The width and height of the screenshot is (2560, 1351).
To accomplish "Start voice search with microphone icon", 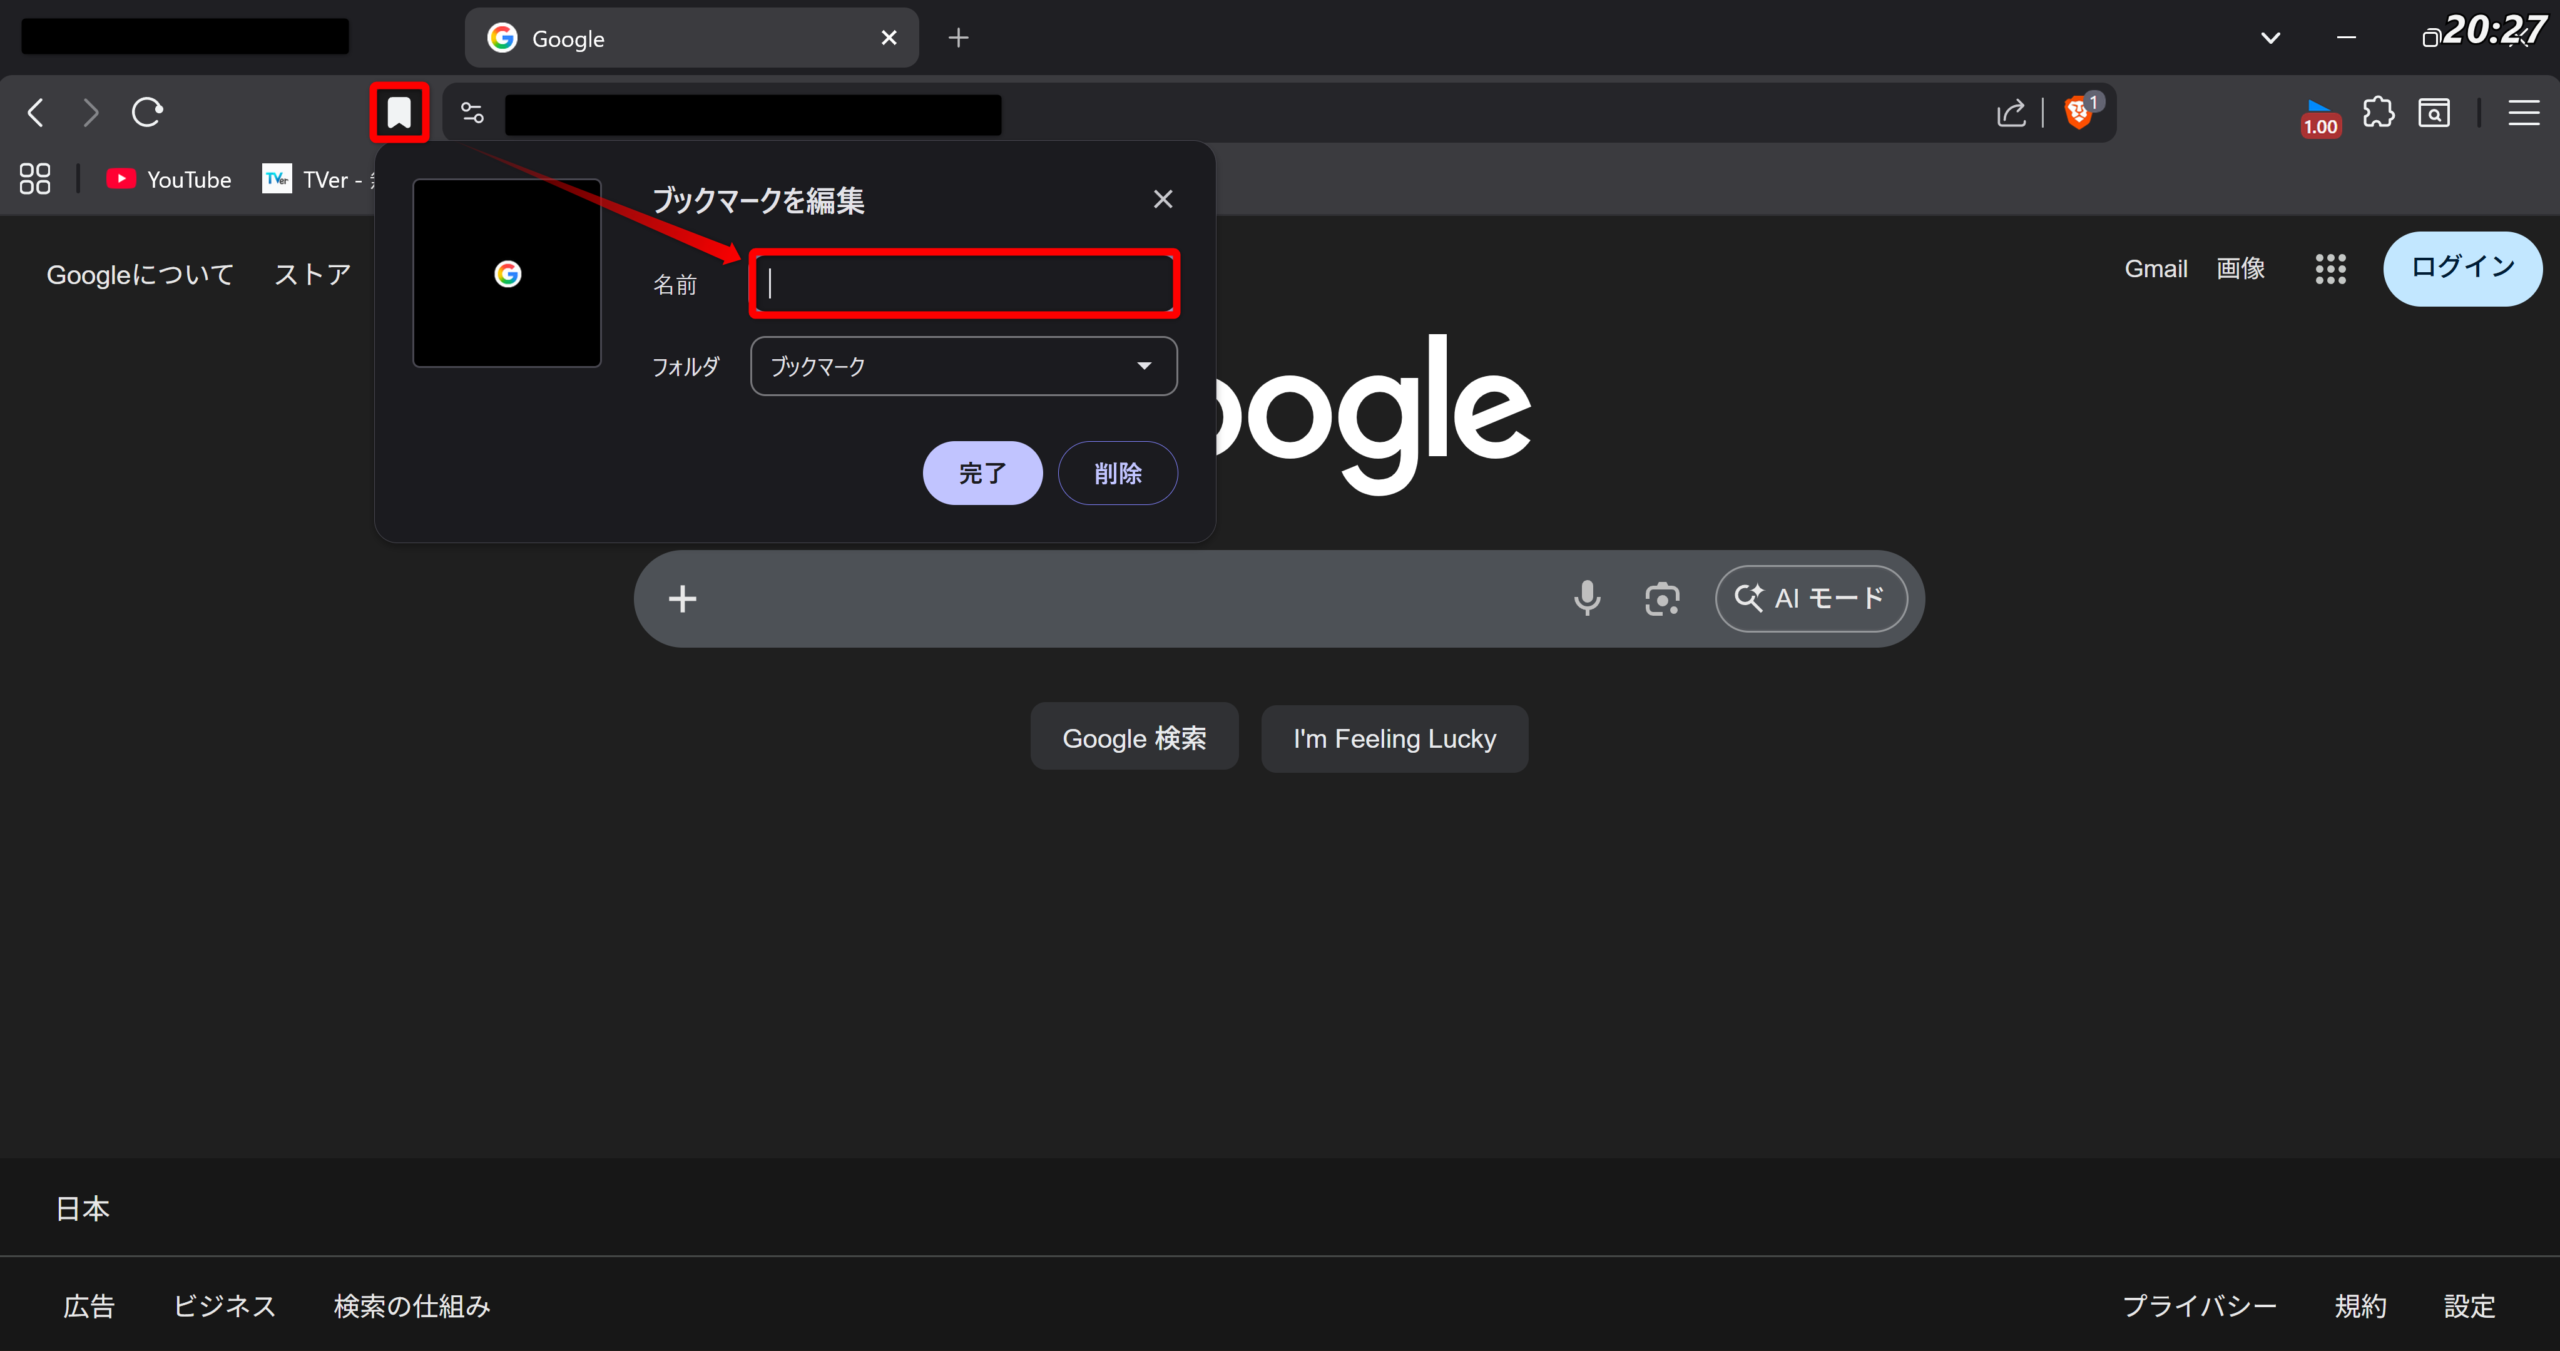I will (x=1587, y=598).
